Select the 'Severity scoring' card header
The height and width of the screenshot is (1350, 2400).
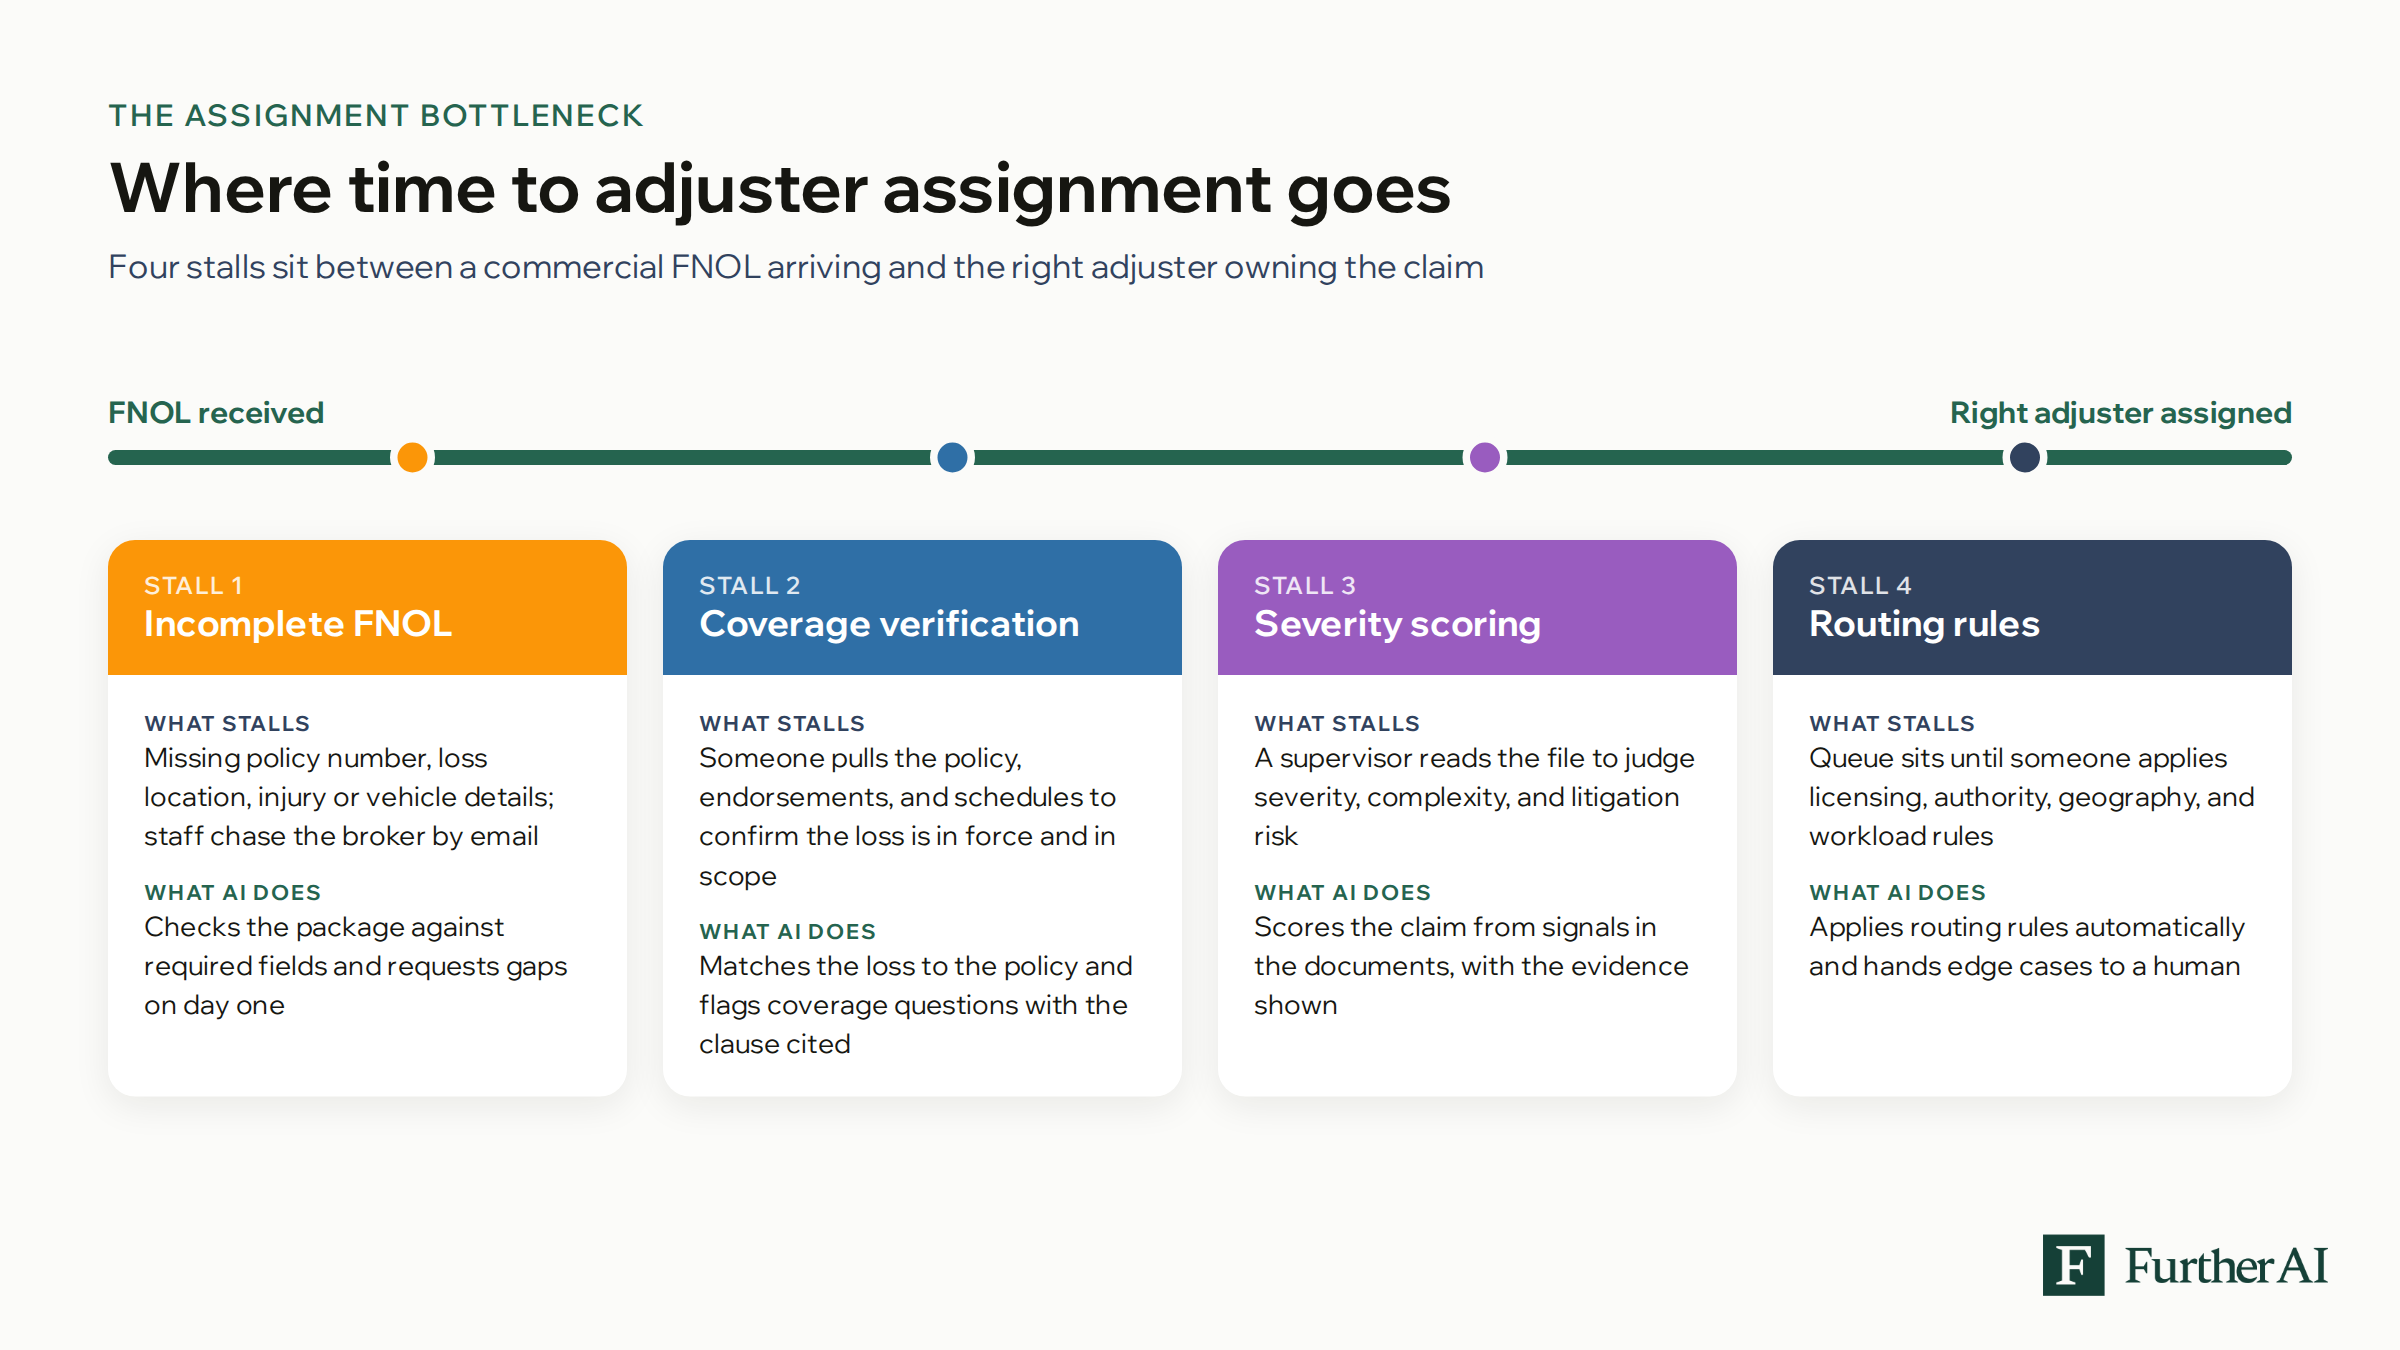coord(1477,607)
